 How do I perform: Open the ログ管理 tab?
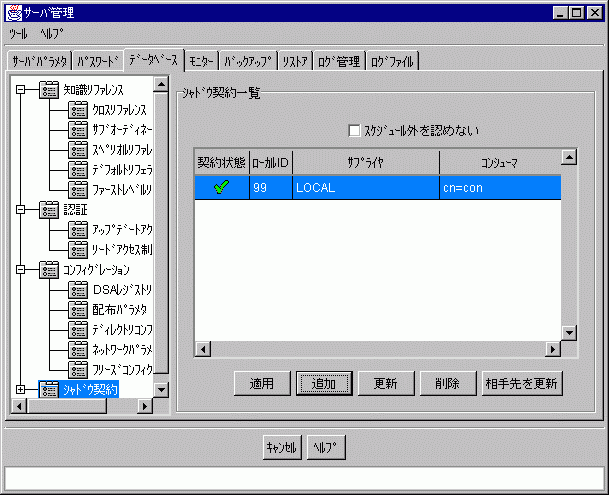[339, 61]
